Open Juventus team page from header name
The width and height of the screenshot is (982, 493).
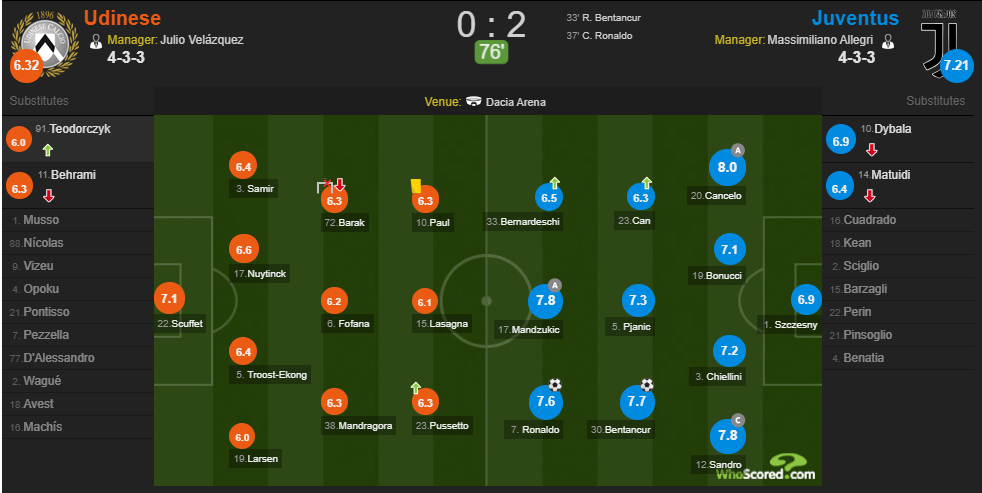[x=855, y=18]
